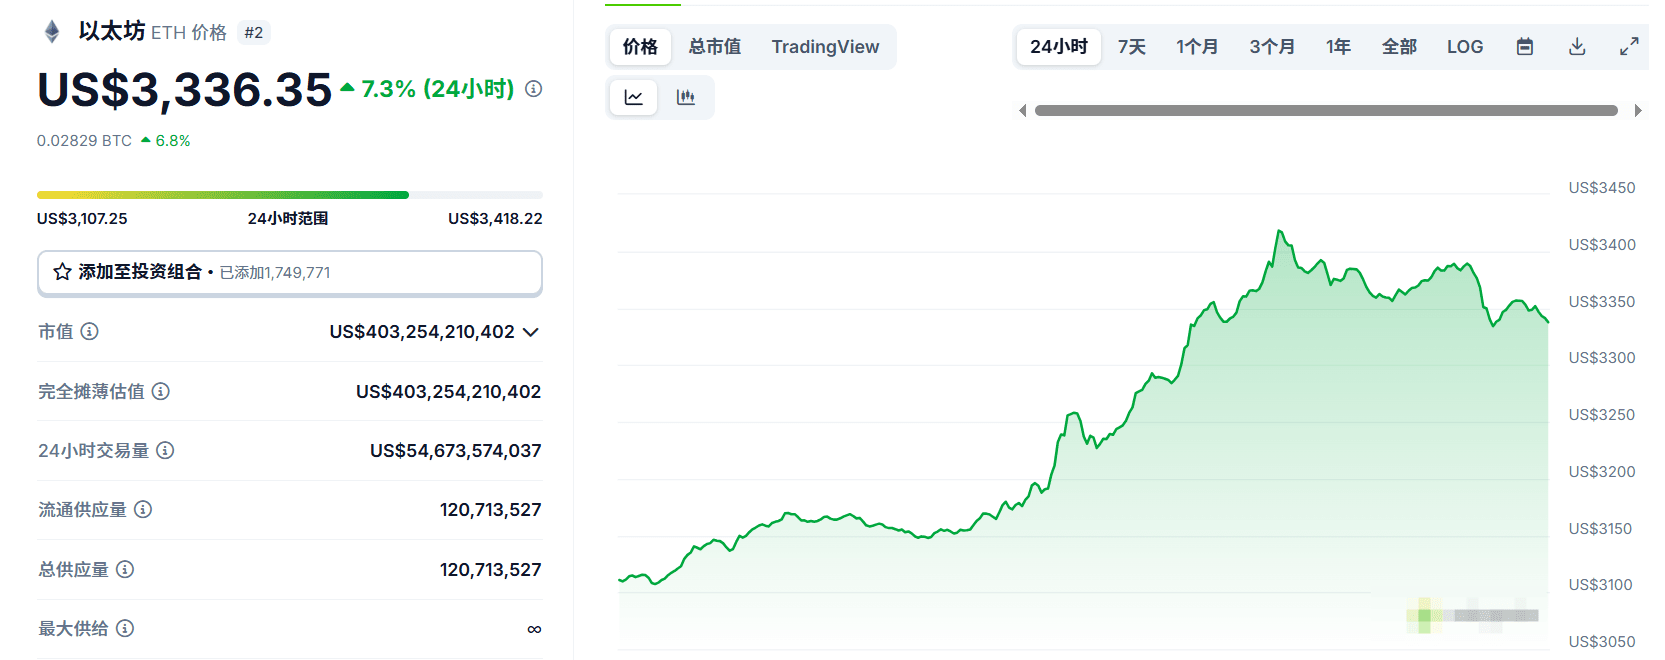The height and width of the screenshot is (660, 1665).
Task: Switch to the TradingView tab
Action: tap(825, 47)
